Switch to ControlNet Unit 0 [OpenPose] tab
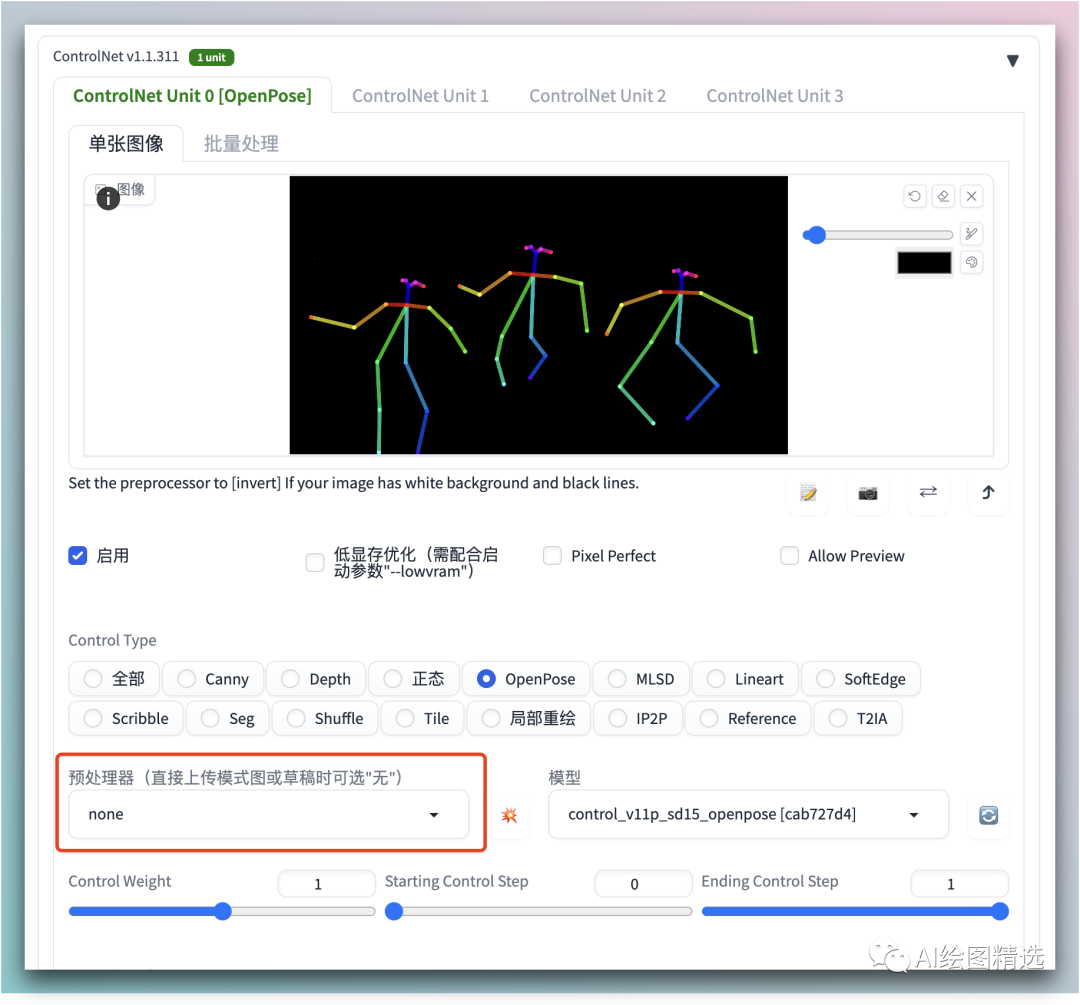The height and width of the screenshot is (1005, 1080). 192,96
